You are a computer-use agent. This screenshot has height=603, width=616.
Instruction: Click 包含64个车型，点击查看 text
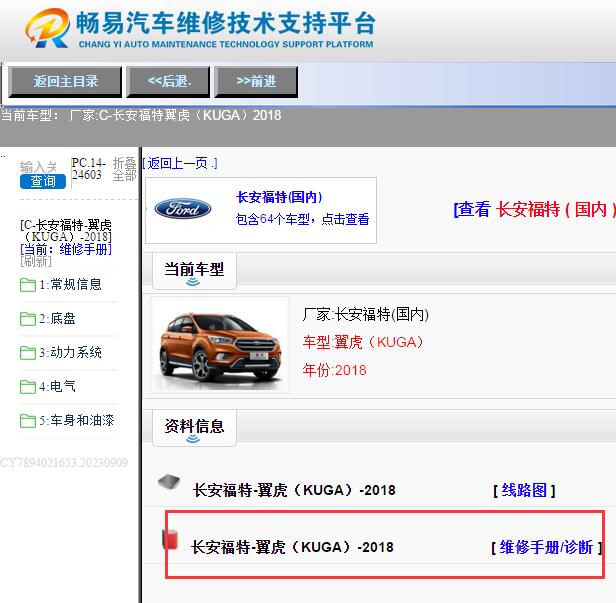tap(302, 219)
